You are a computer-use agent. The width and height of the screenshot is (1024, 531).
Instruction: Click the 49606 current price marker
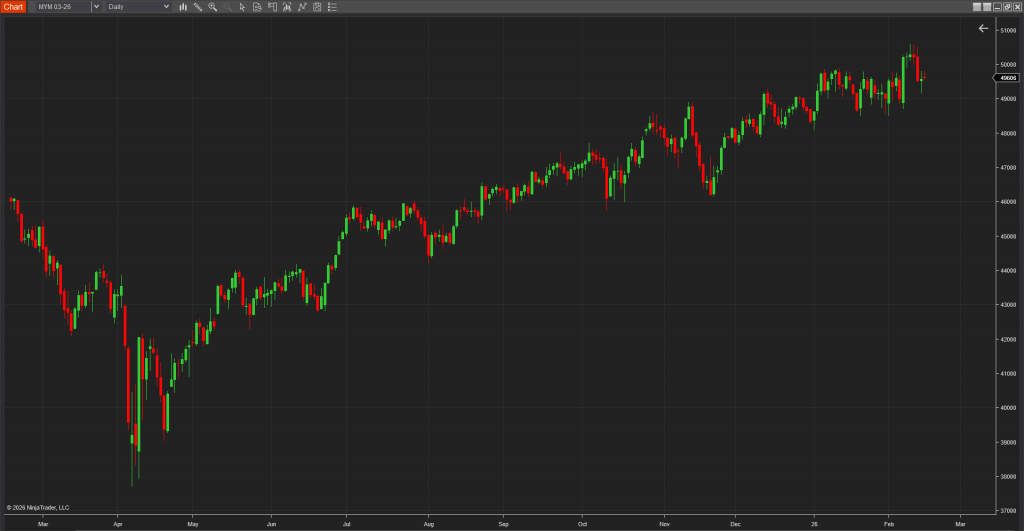point(1005,78)
